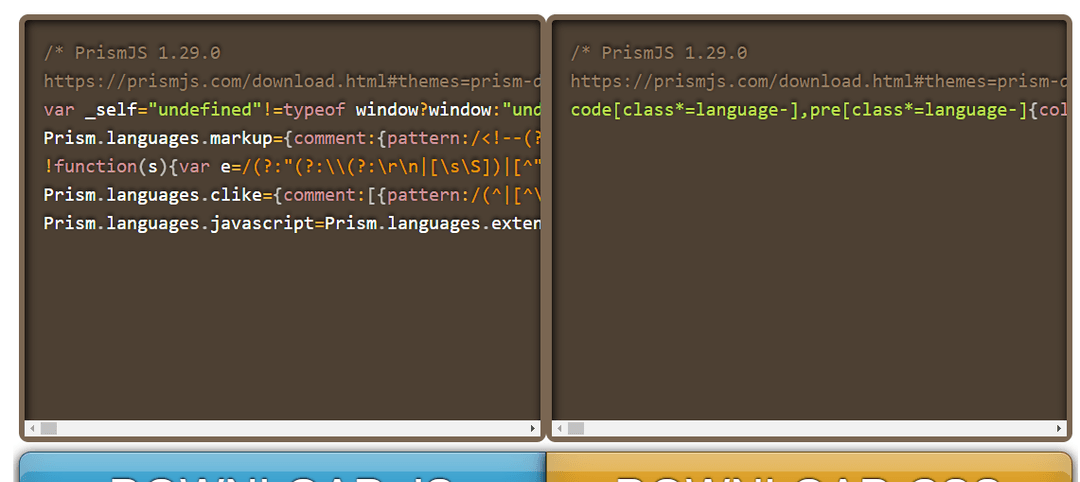Click the Prism.languages.markup code line

point(292,138)
